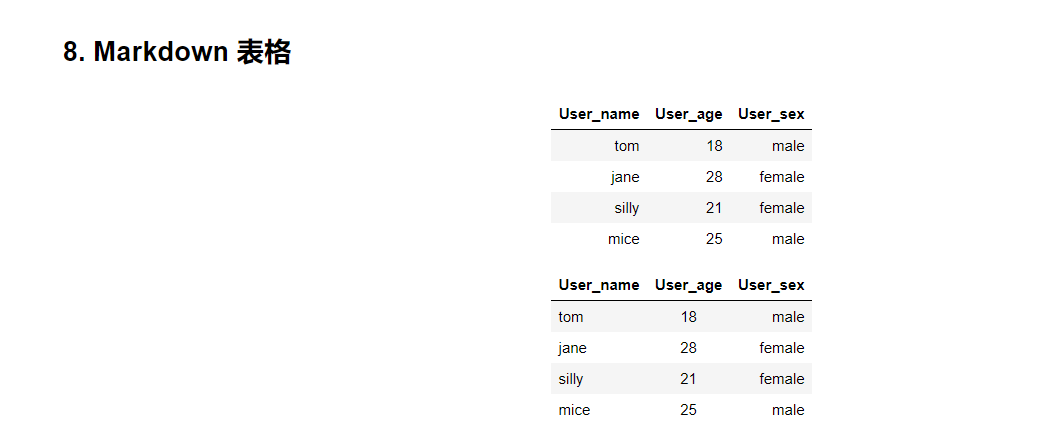Click the '8. Markdown 表格' heading
1062x433 pixels.
(x=177, y=53)
